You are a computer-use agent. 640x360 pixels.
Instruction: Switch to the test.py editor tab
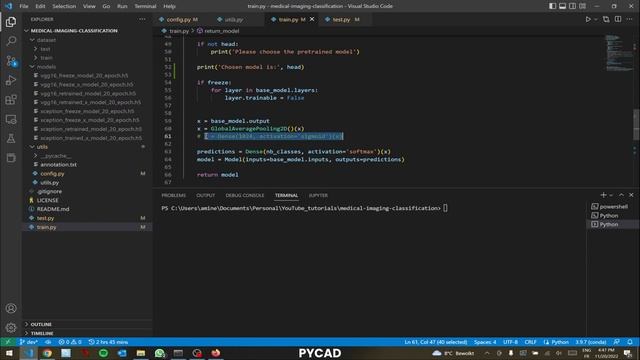point(342,19)
